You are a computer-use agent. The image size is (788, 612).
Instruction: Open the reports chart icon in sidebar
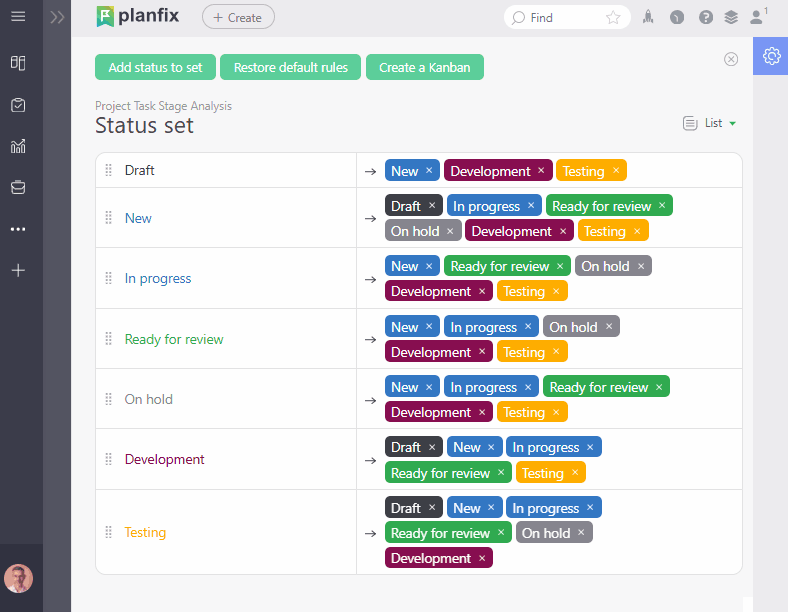pyautogui.click(x=18, y=146)
